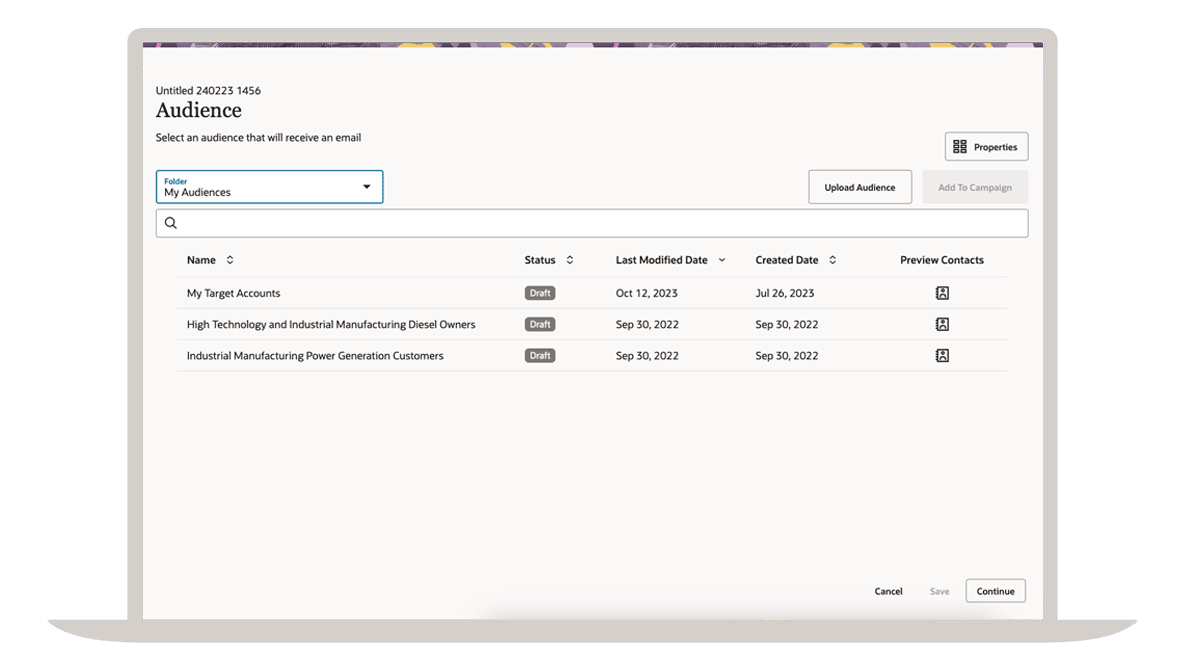This screenshot has height=670, width=1187.
Task: Toggle Last Modified Date sort chevron
Action: [x=722, y=260]
